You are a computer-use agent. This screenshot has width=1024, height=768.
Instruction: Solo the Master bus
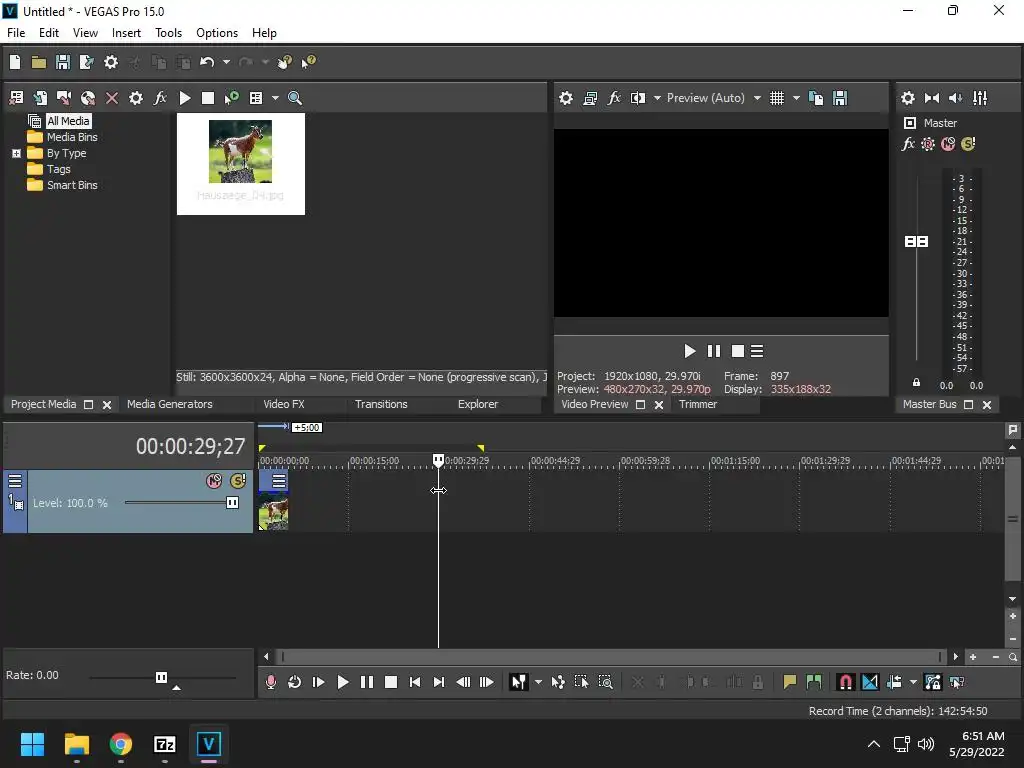[968, 144]
